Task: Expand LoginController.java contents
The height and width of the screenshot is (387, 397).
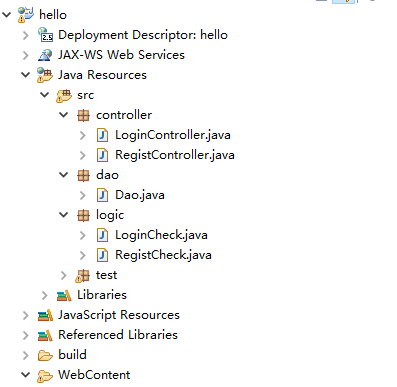Action: pyautogui.click(x=83, y=135)
